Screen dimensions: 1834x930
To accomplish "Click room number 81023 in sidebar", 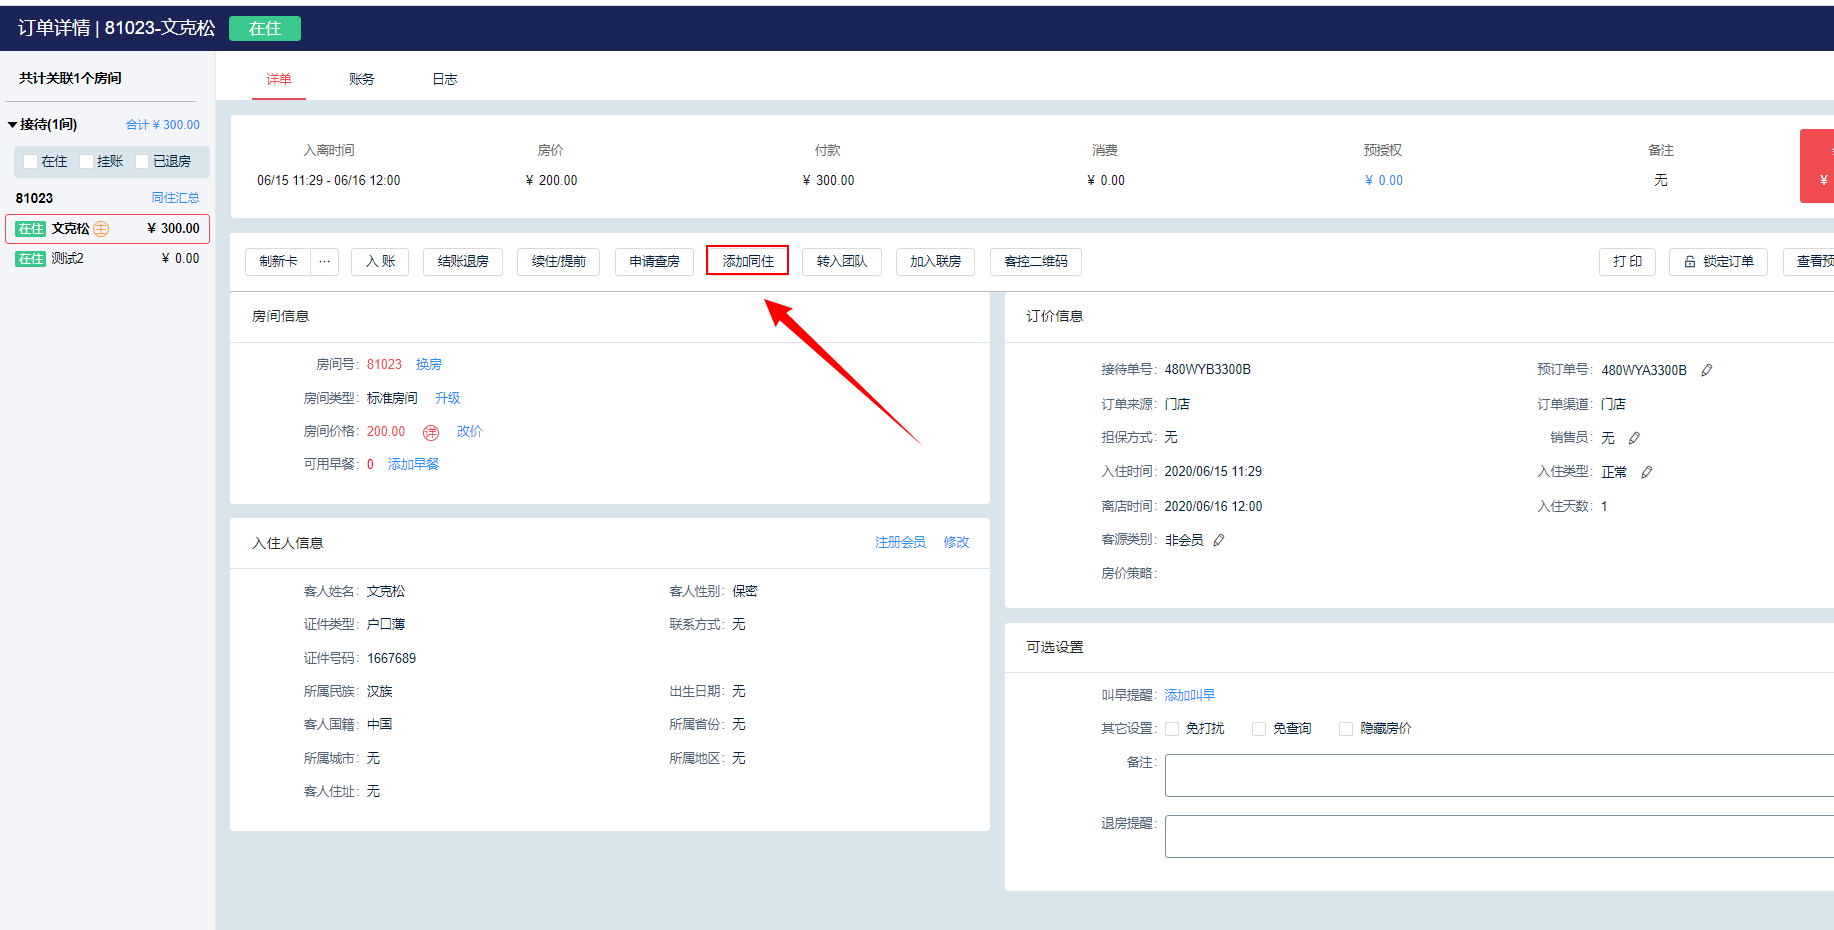I will (34, 198).
